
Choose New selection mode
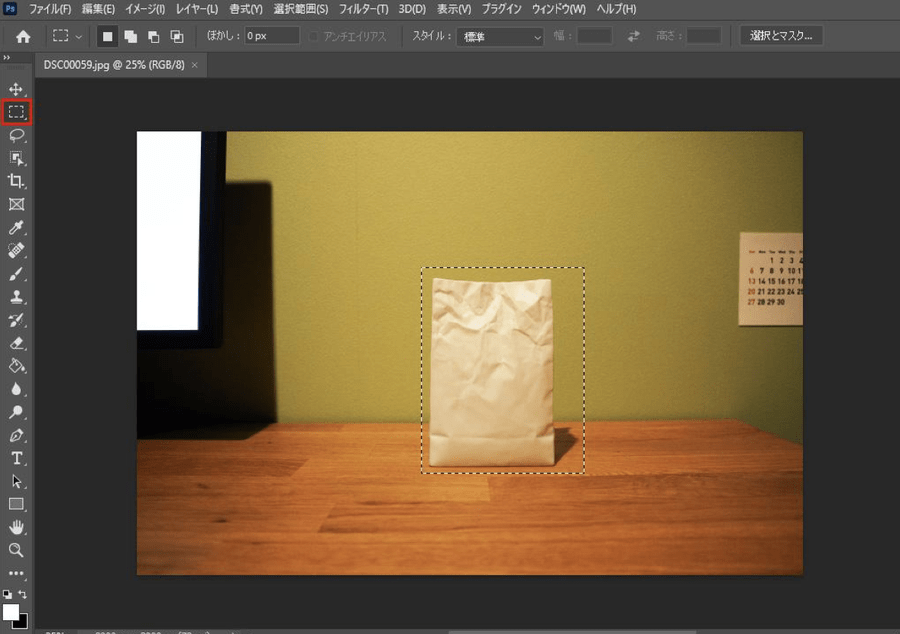click(x=107, y=37)
